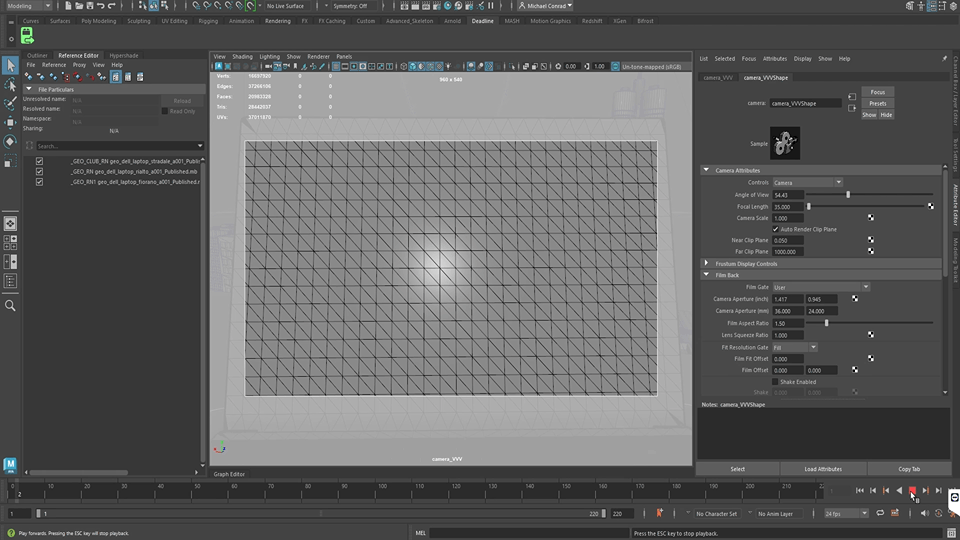This screenshot has width=960, height=540.
Task: Uncheck the geo_dell_laptop_rialto reference checkbox
Action: tap(39, 171)
